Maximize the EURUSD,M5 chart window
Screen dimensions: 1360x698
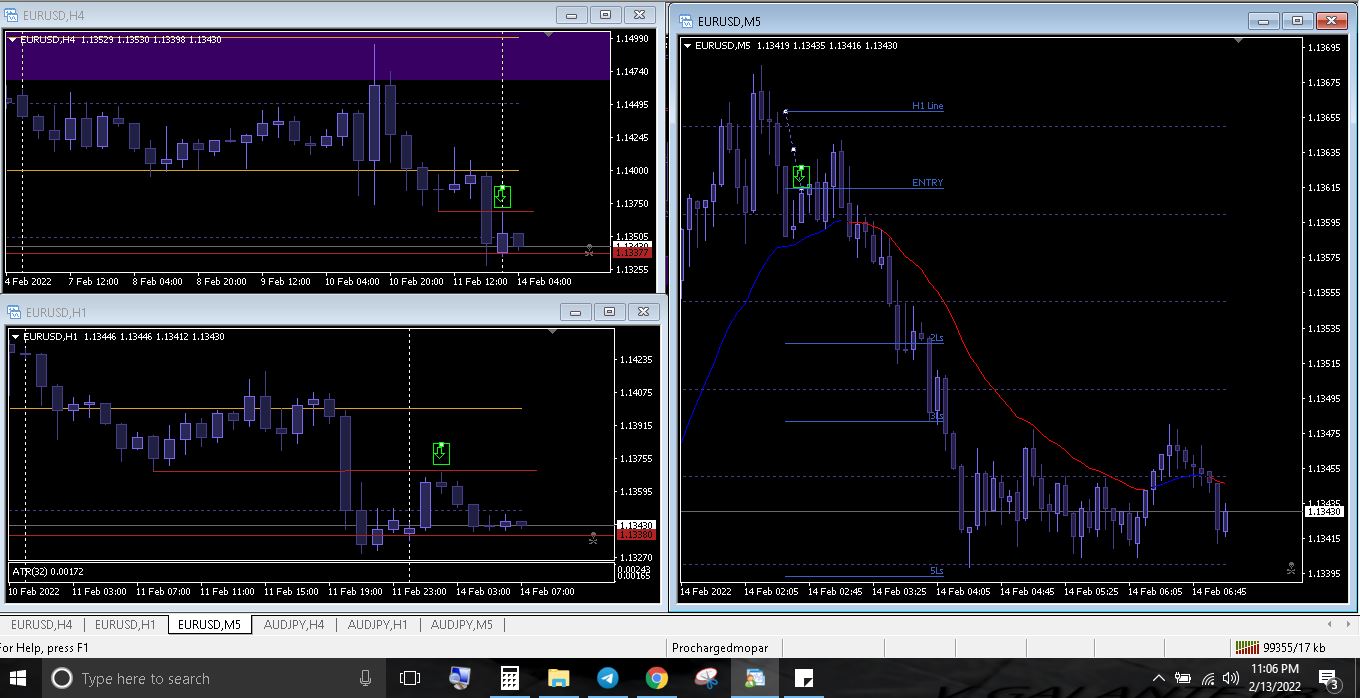click(1298, 21)
